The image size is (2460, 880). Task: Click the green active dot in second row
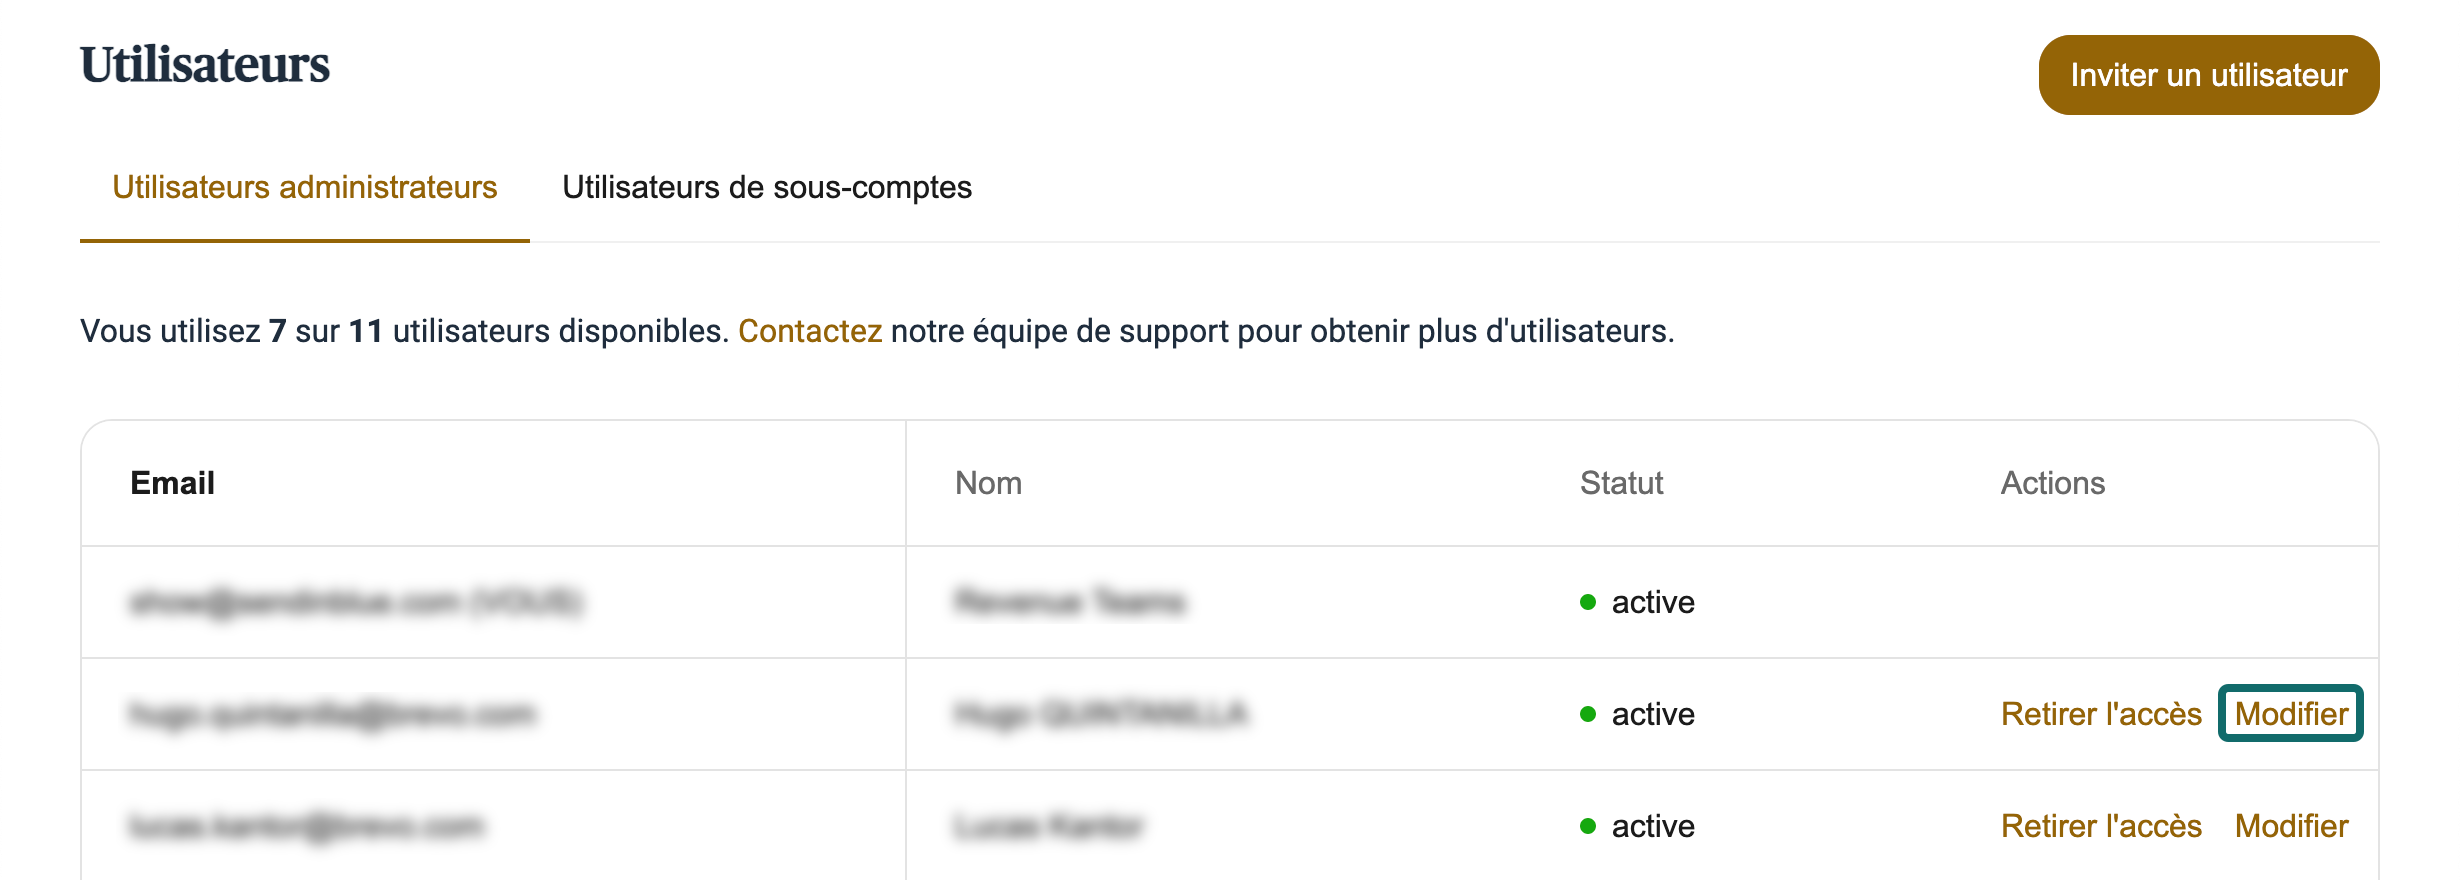coord(1588,714)
